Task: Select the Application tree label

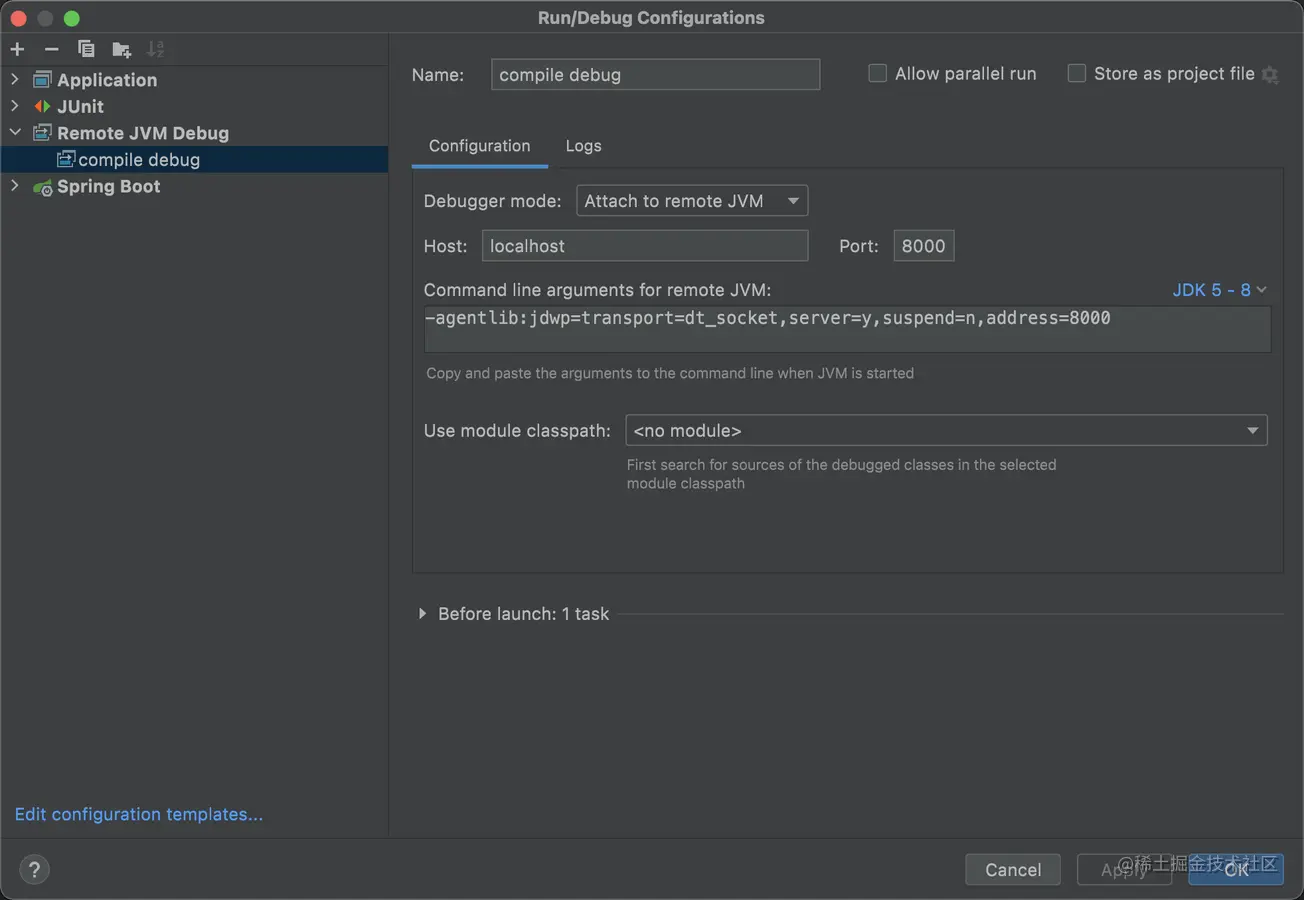Action: pyautogui.click(x=107, y=80)
